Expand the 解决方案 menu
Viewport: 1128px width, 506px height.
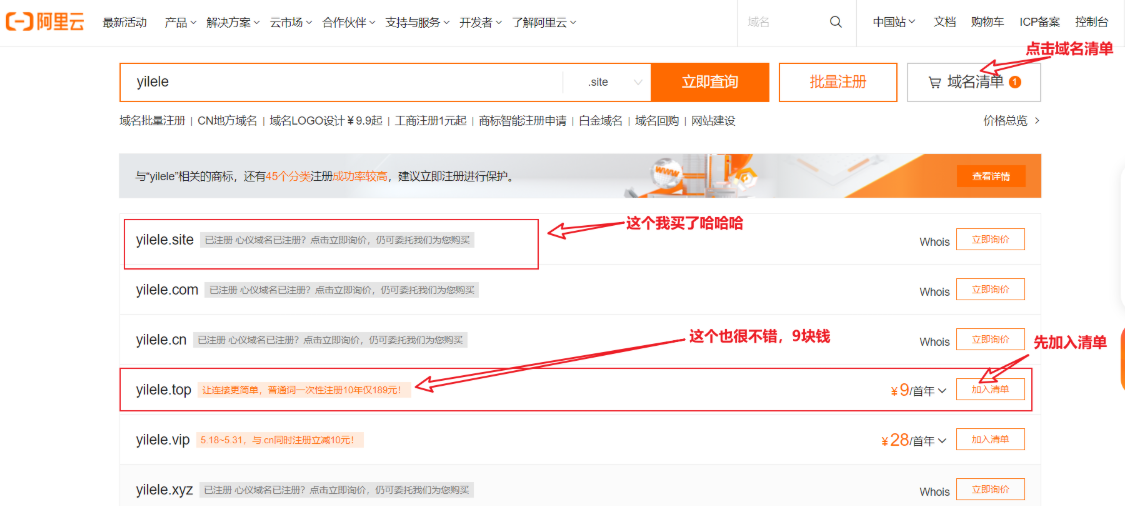[232, 22]
